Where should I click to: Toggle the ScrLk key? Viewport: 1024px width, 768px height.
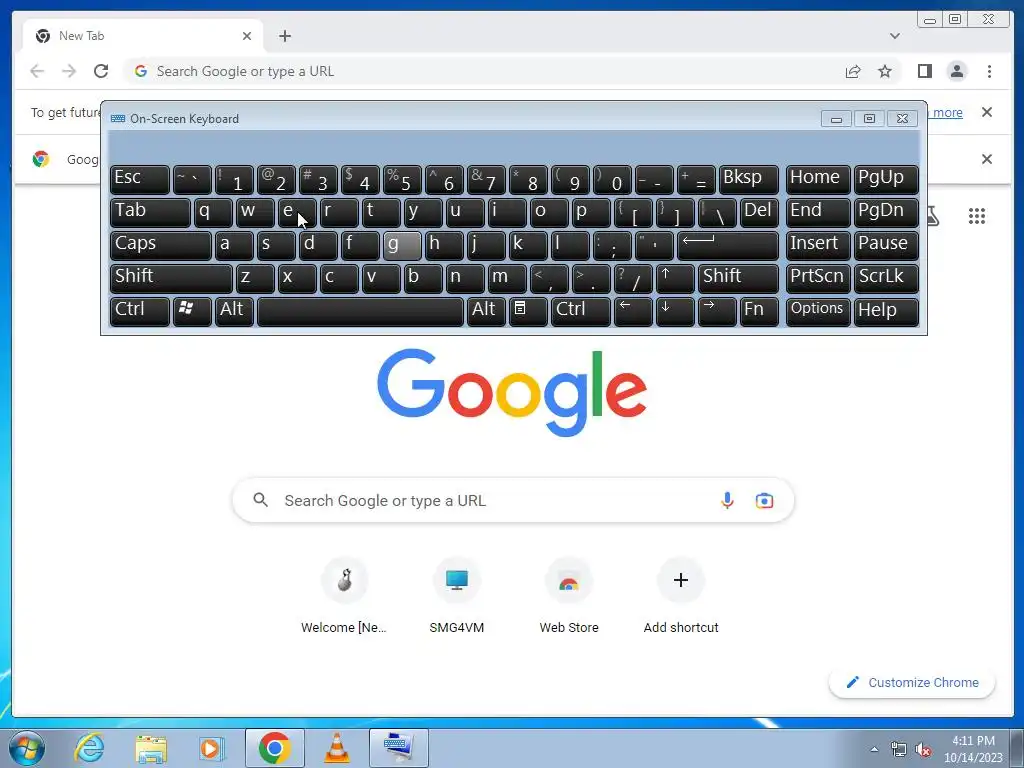point(886,278)
